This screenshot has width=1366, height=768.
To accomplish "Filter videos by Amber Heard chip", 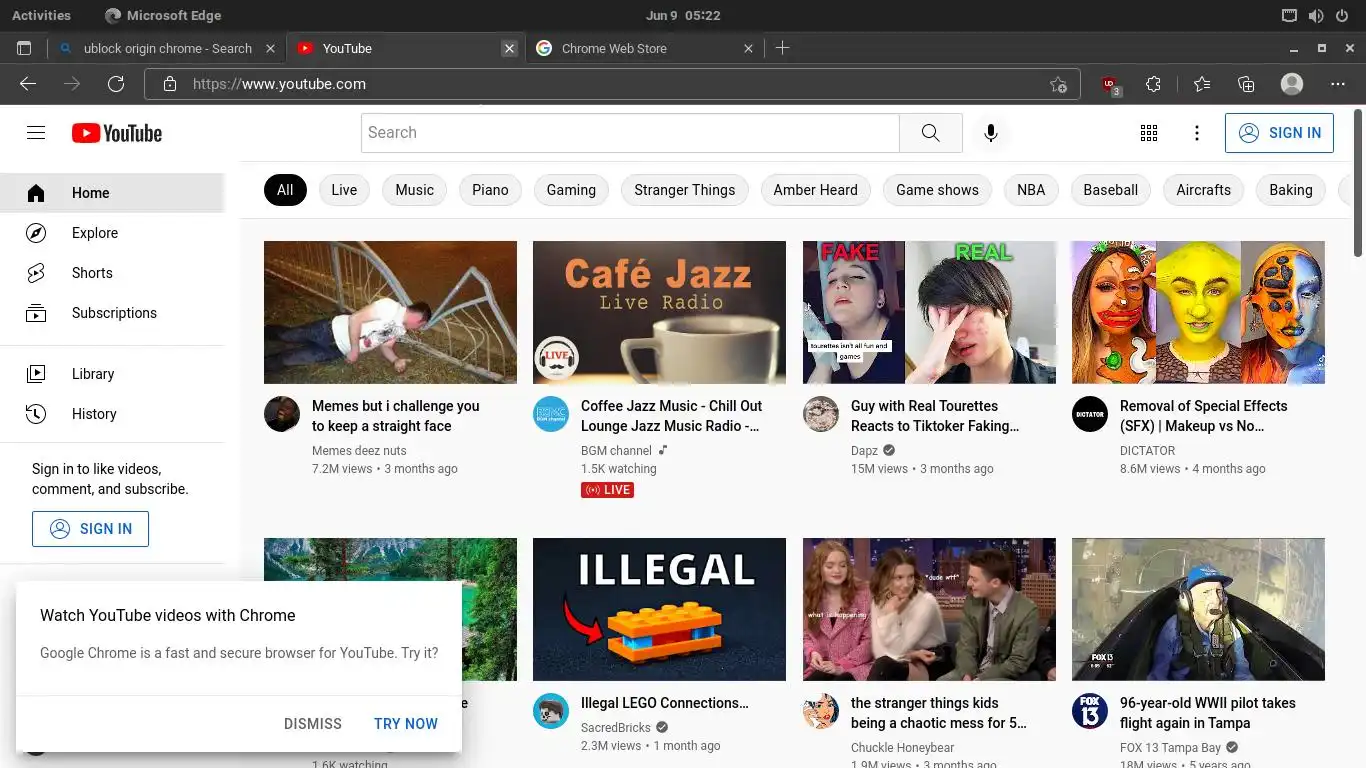I will 815,190.
